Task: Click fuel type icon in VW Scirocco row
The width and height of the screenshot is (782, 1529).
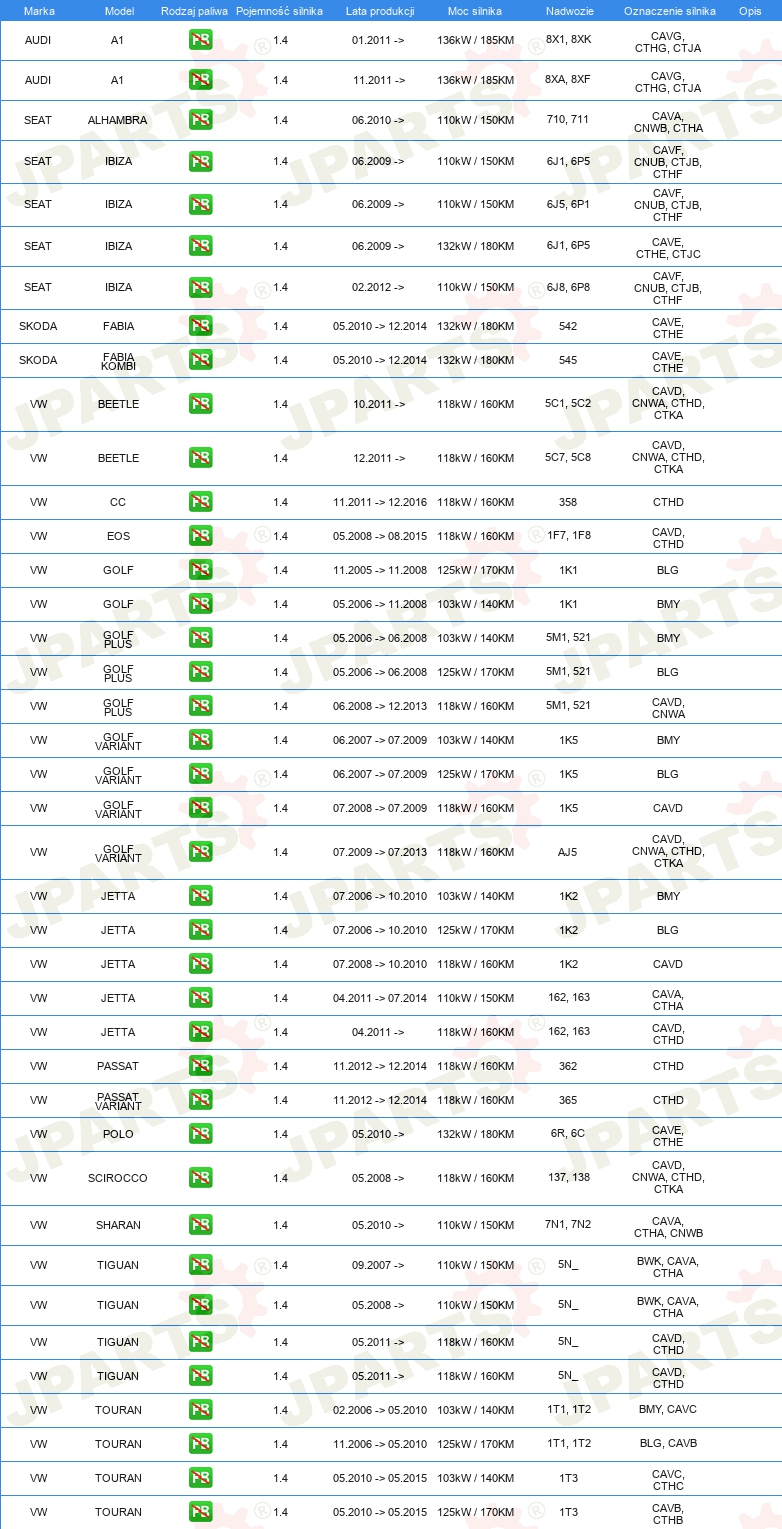Action: (200, 1178)
